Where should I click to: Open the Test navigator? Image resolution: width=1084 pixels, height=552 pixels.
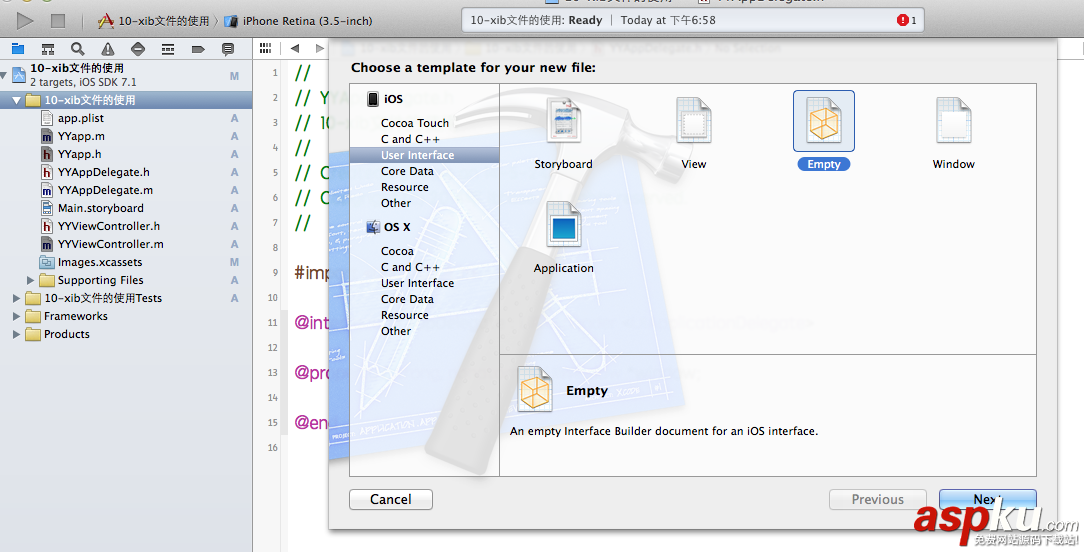(138, 48)
